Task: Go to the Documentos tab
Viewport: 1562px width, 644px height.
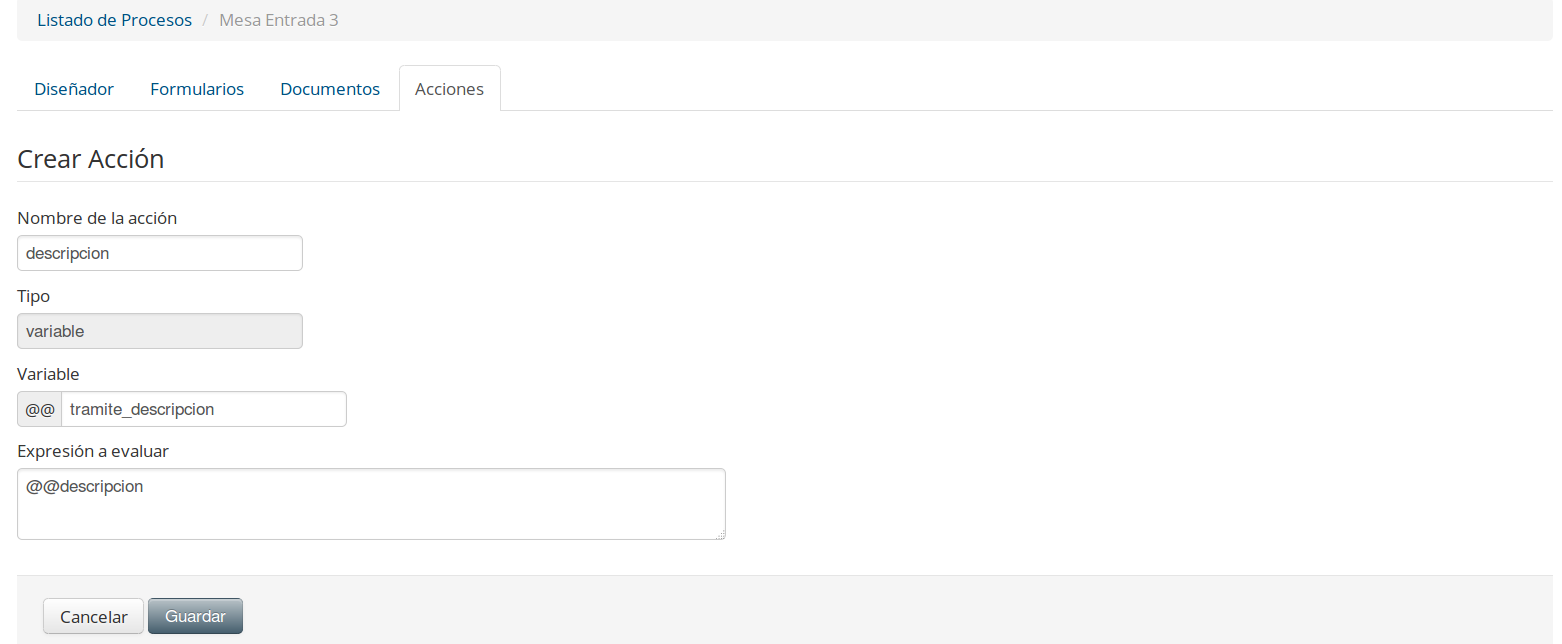Action: click(330, 89)
